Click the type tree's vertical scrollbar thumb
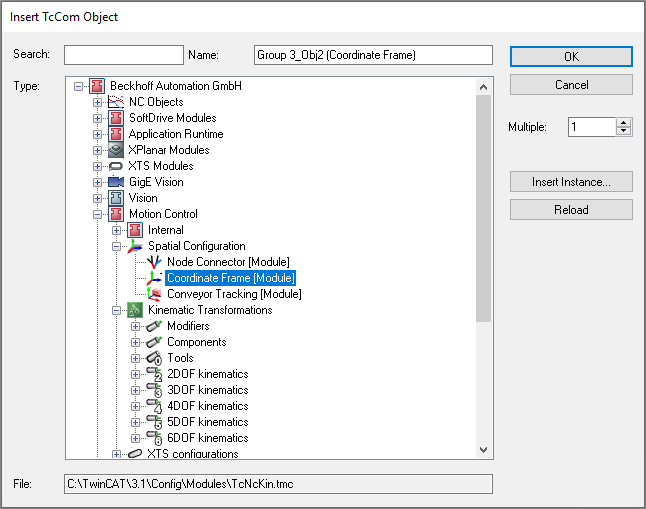The height and width of the screenshot is (509, 646). pyautogui.click(x=484, y=209)
